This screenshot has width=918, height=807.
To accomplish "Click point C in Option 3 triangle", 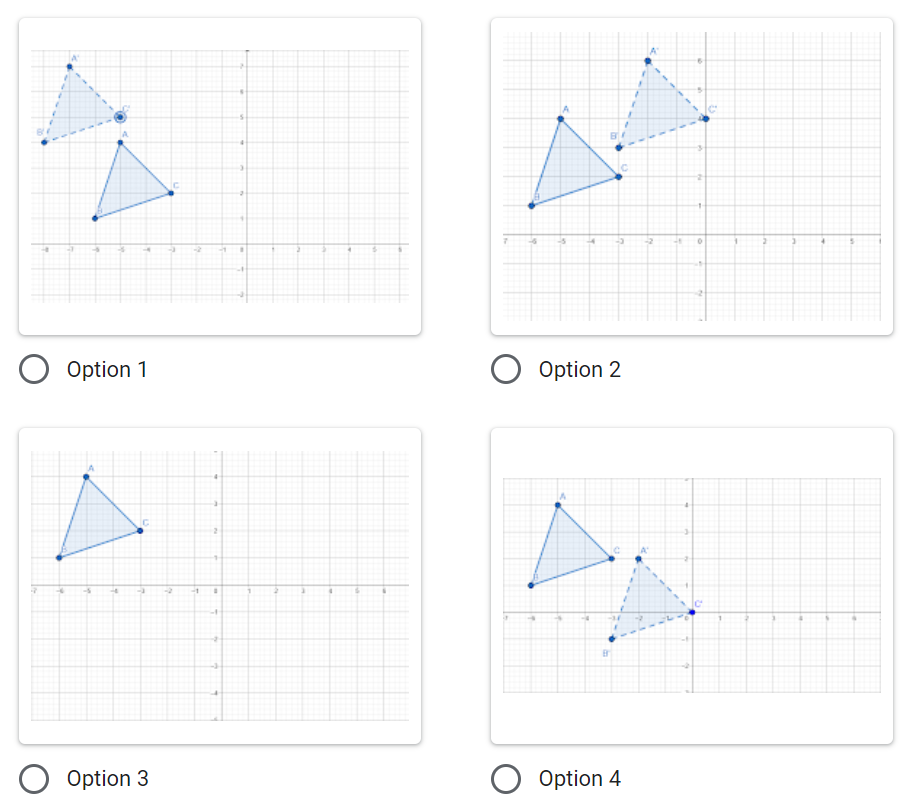I will click(140, 531).
